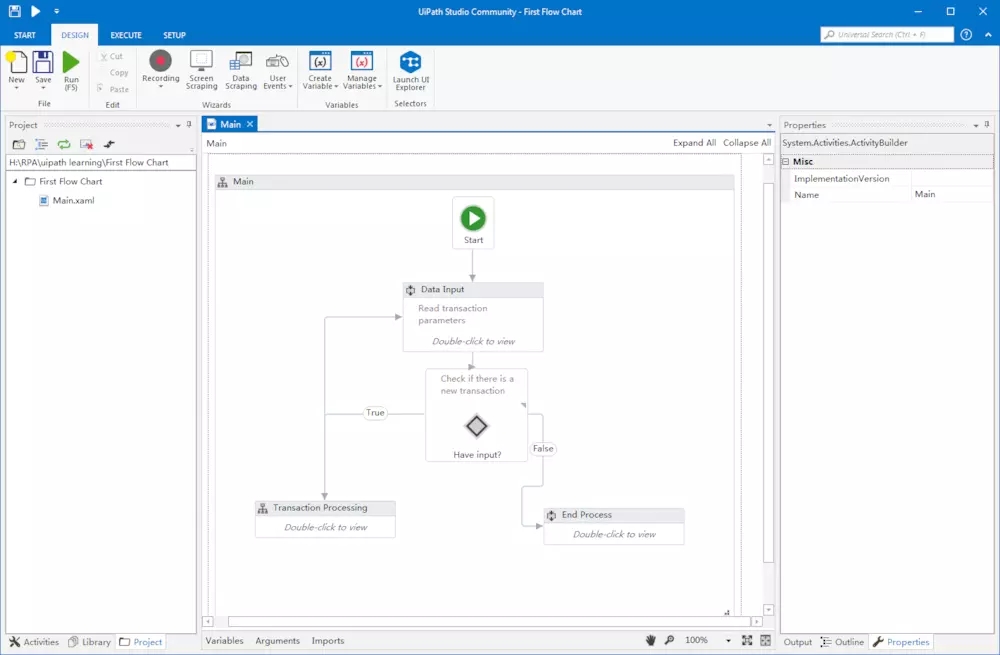Select the First Flow Chart folder
The image size is (1000, 655).
click(64, 181)
